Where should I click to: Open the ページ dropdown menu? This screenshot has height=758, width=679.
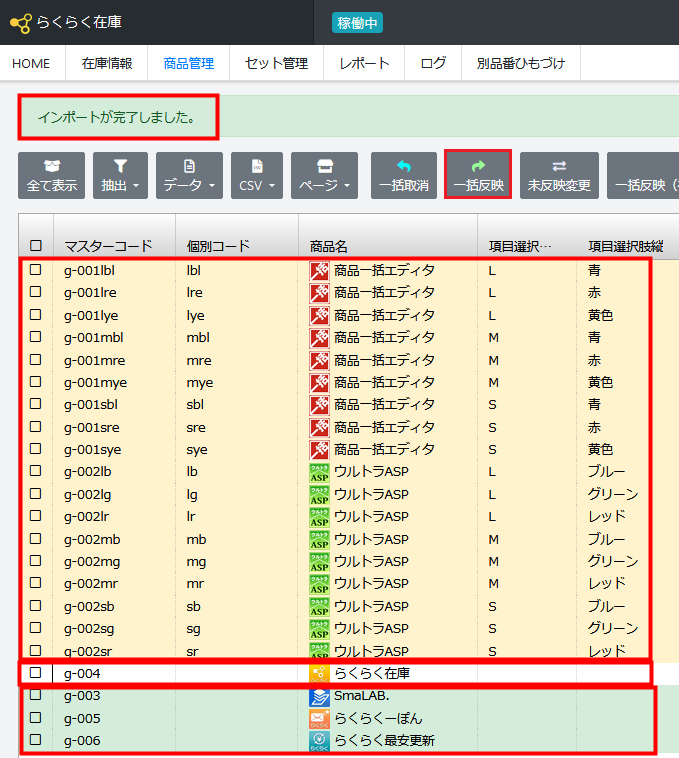[325, 175]
